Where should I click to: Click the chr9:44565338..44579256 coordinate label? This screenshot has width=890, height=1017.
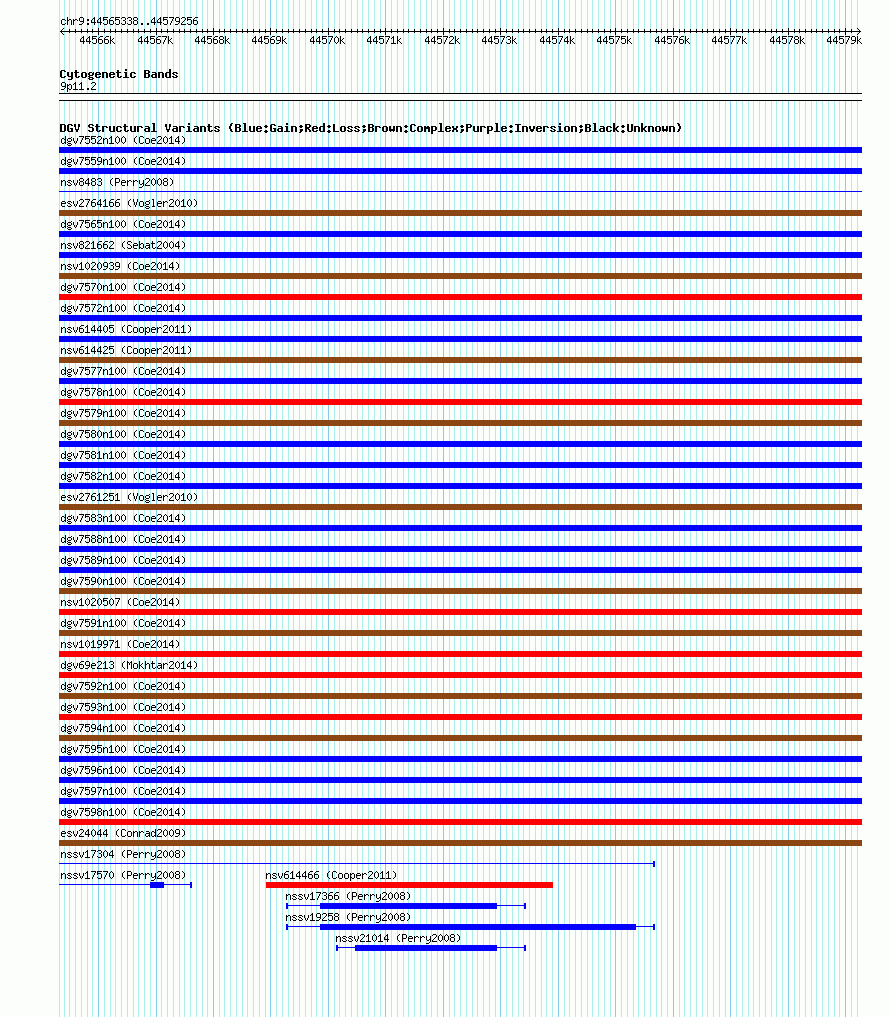point(129,21)
